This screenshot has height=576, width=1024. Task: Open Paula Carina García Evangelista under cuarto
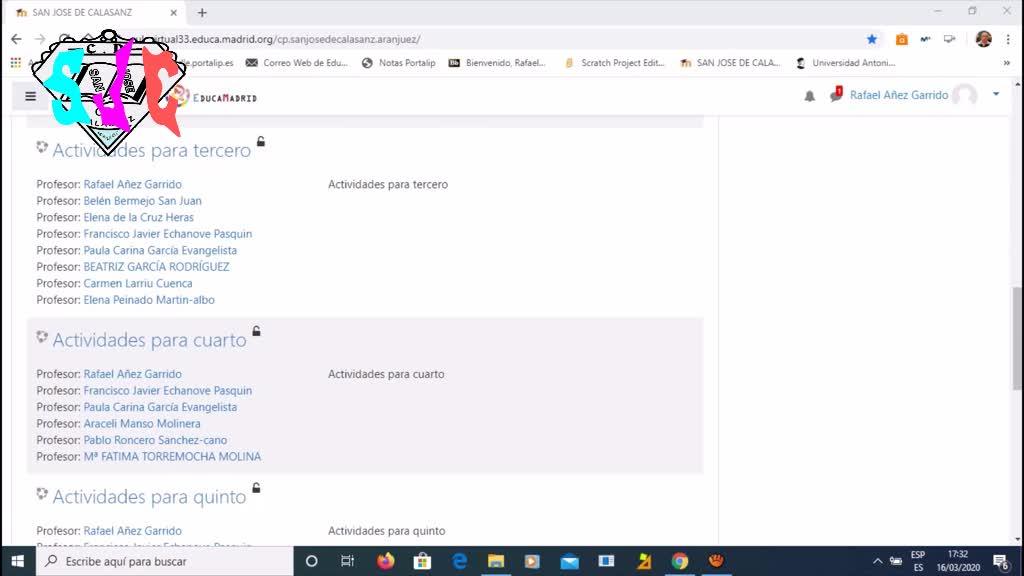click(160, 407)
